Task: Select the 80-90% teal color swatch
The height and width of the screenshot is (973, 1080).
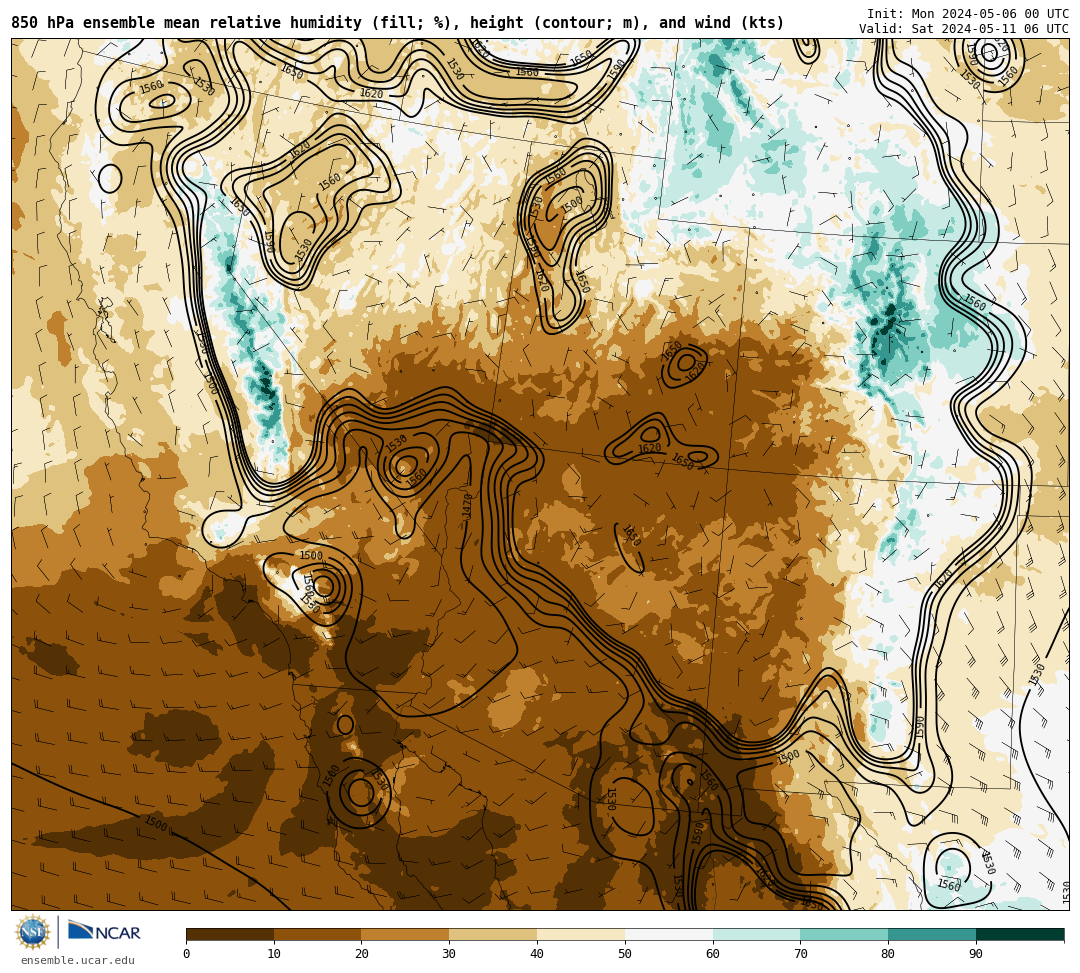Action: pyautogui.click(x=933, y=934)
